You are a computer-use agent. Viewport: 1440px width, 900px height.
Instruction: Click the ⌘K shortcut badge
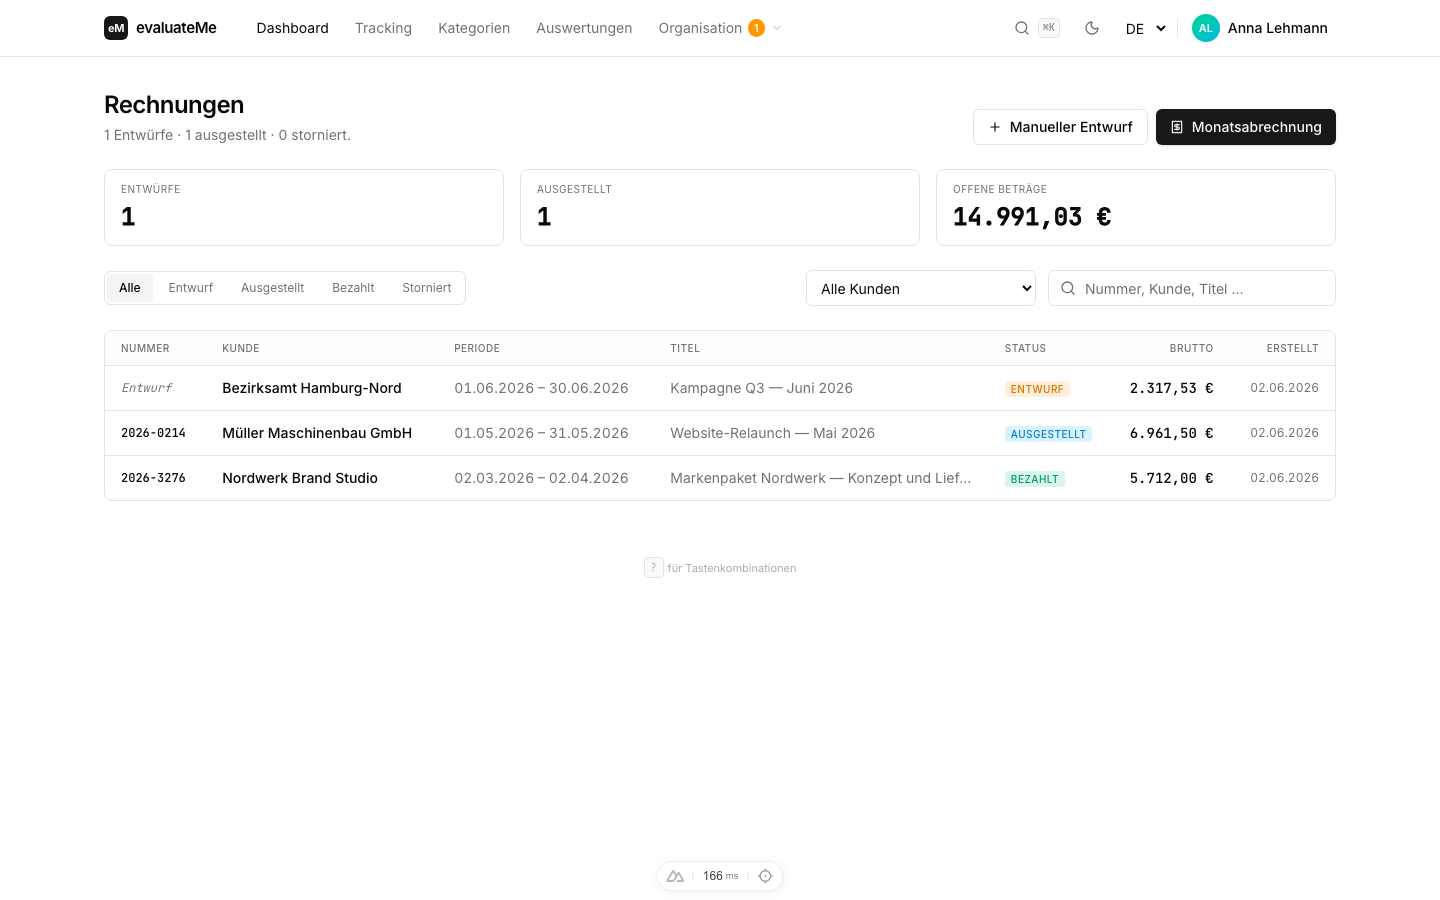(1048, 28)
